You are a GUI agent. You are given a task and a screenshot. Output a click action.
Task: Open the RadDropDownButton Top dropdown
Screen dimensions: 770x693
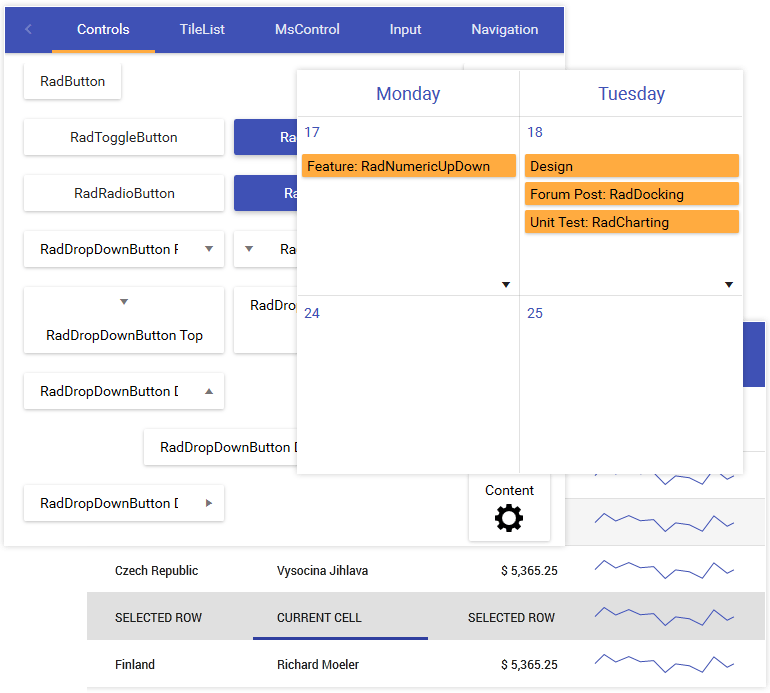124,320
